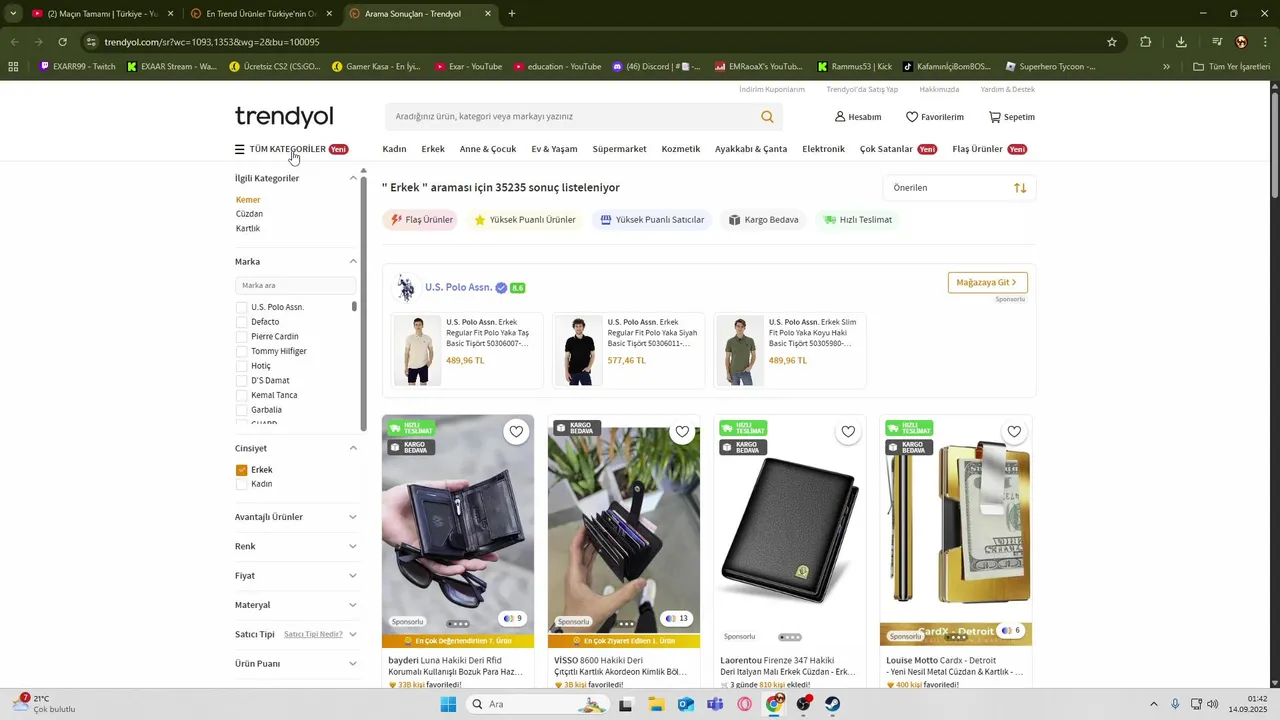Check Kemal Tanca brand checkbox

241,395
